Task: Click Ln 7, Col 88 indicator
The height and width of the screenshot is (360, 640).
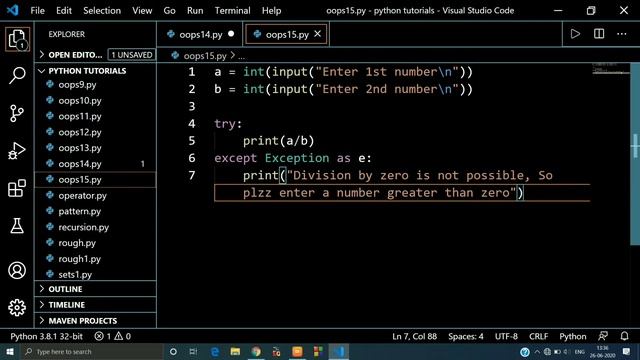Action: click(414, 336)
